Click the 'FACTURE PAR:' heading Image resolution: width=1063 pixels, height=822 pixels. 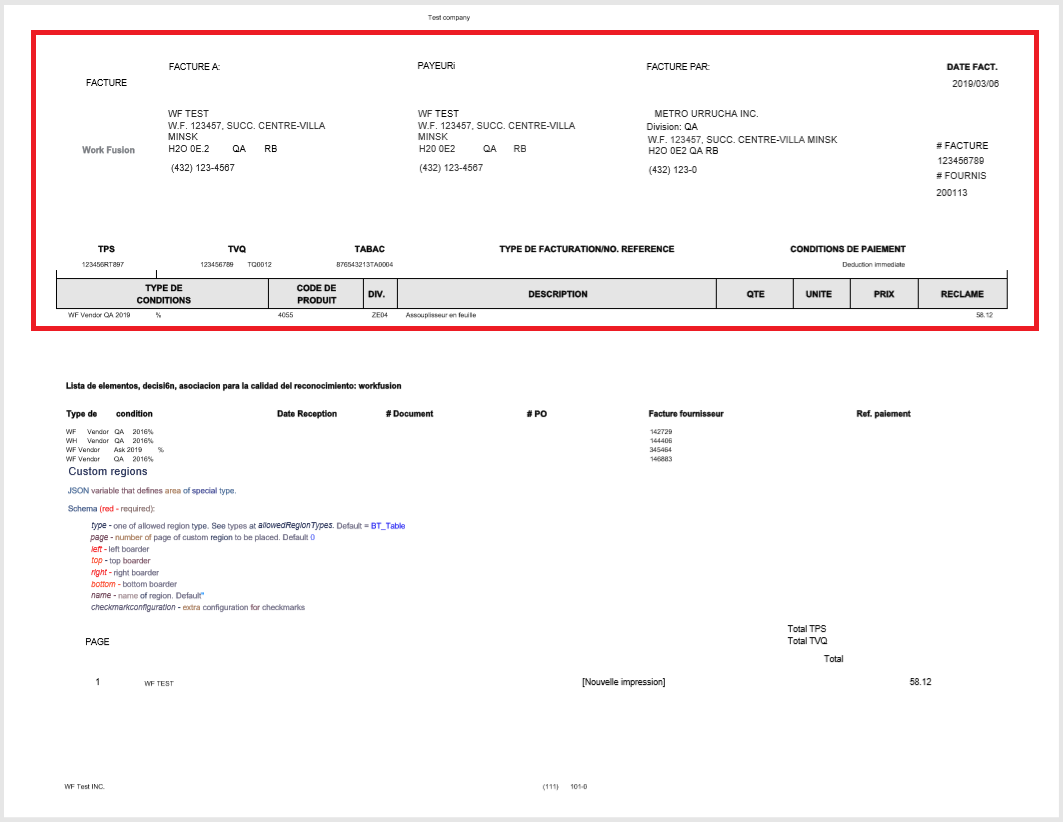(677, 66)
